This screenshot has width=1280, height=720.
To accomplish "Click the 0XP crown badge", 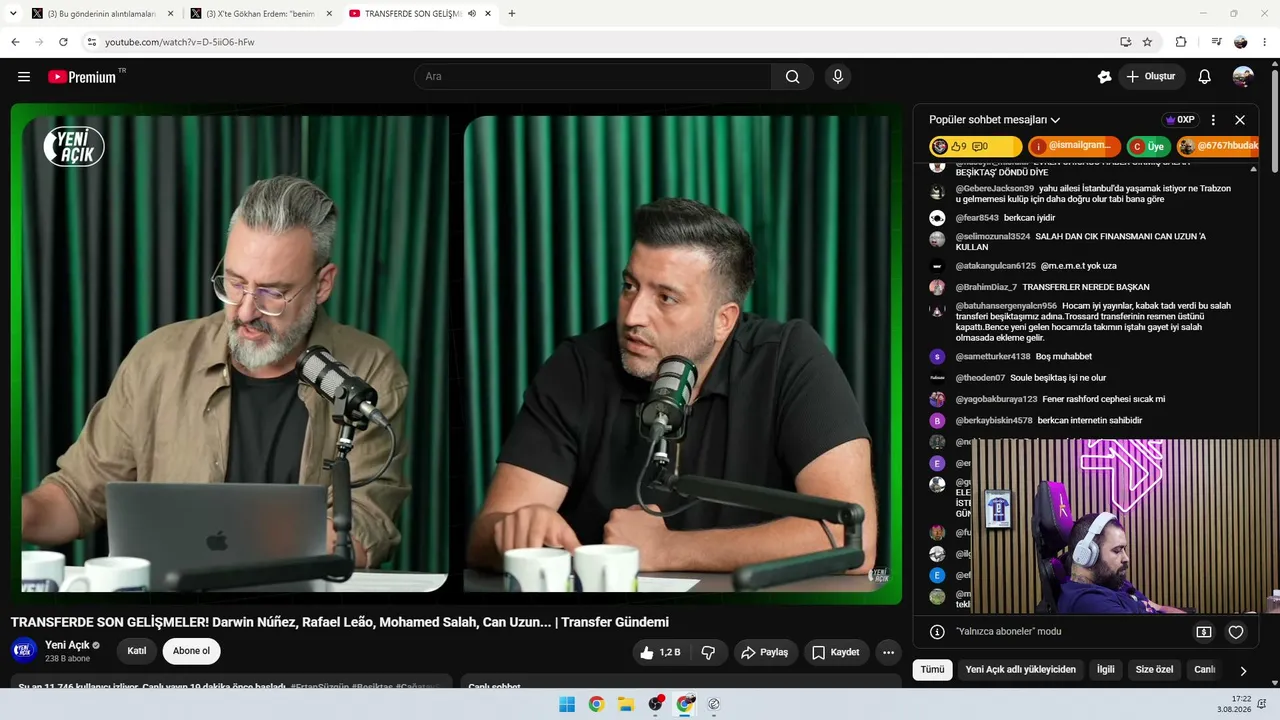I will click(x=1180, y=120).
